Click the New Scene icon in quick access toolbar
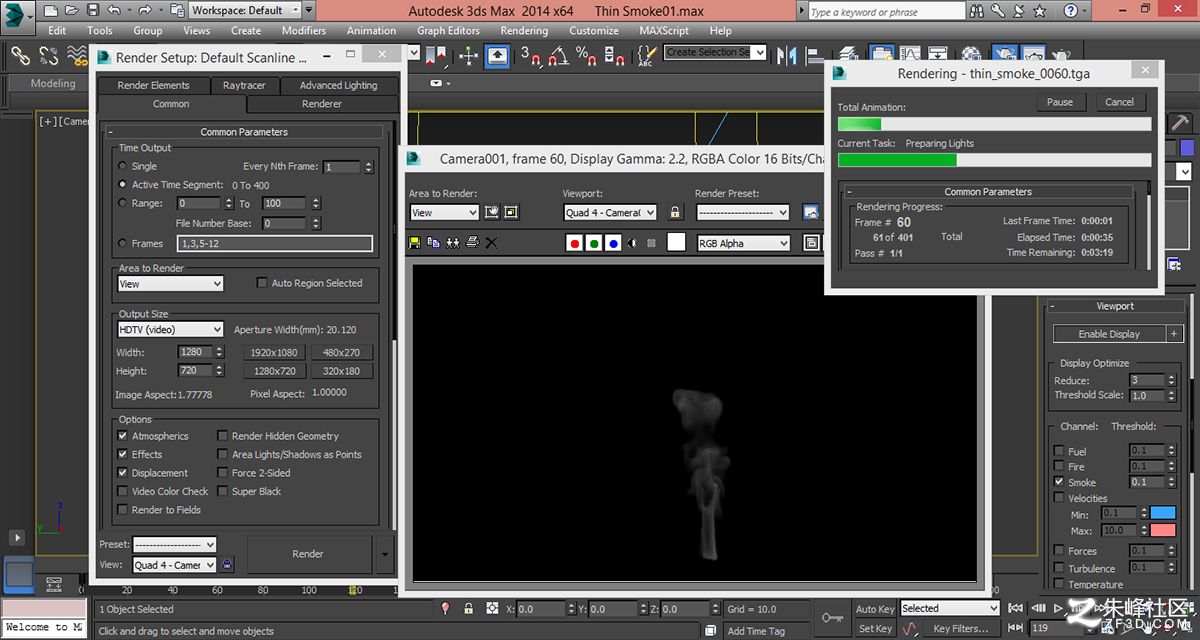1200x640 pixels. [50, 10]
